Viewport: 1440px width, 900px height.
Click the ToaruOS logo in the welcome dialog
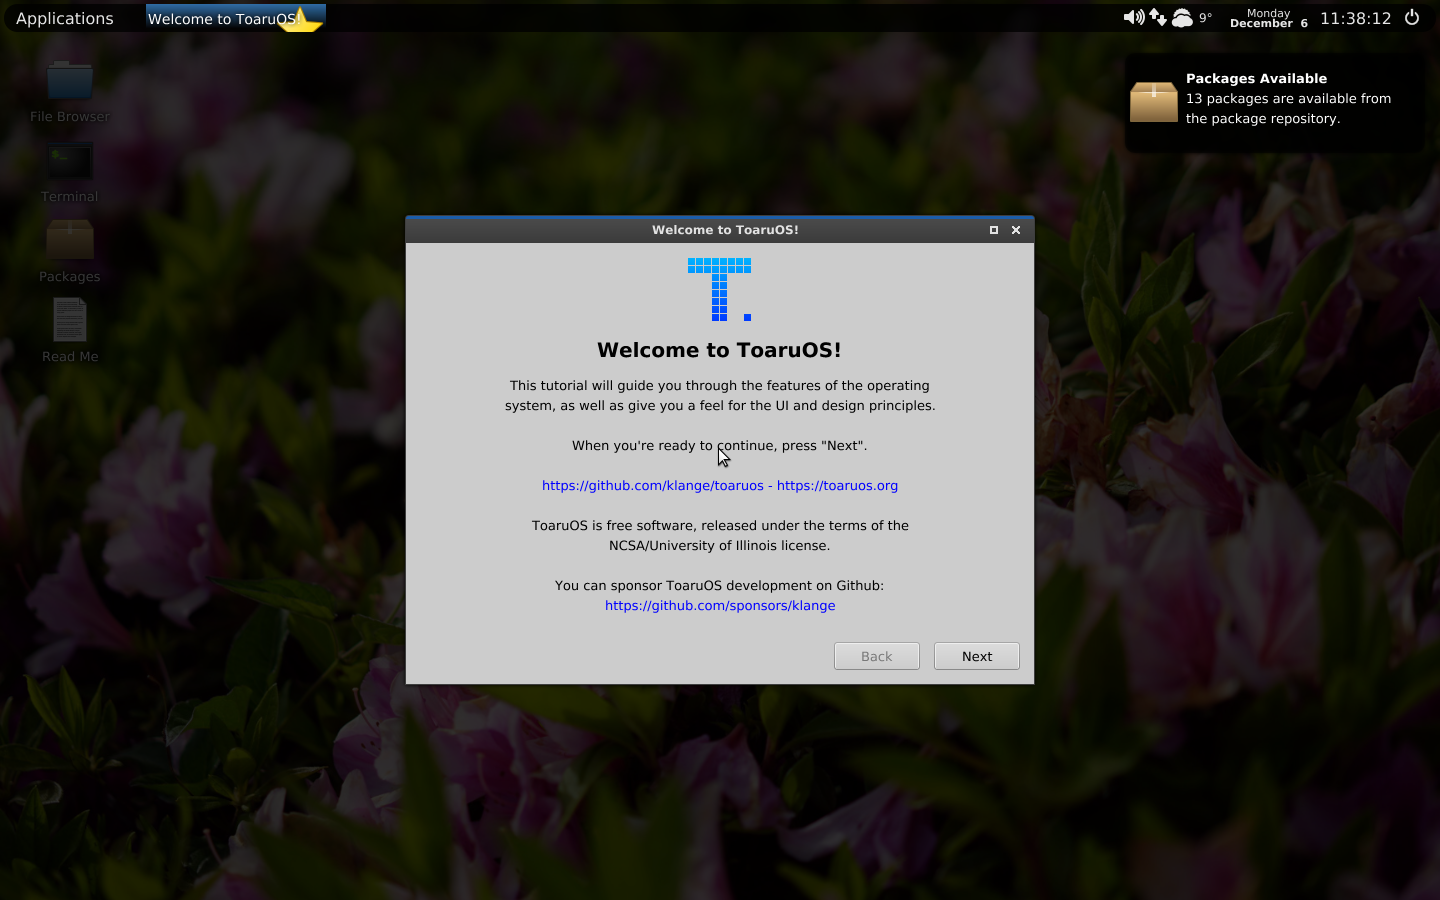(719, 288)
